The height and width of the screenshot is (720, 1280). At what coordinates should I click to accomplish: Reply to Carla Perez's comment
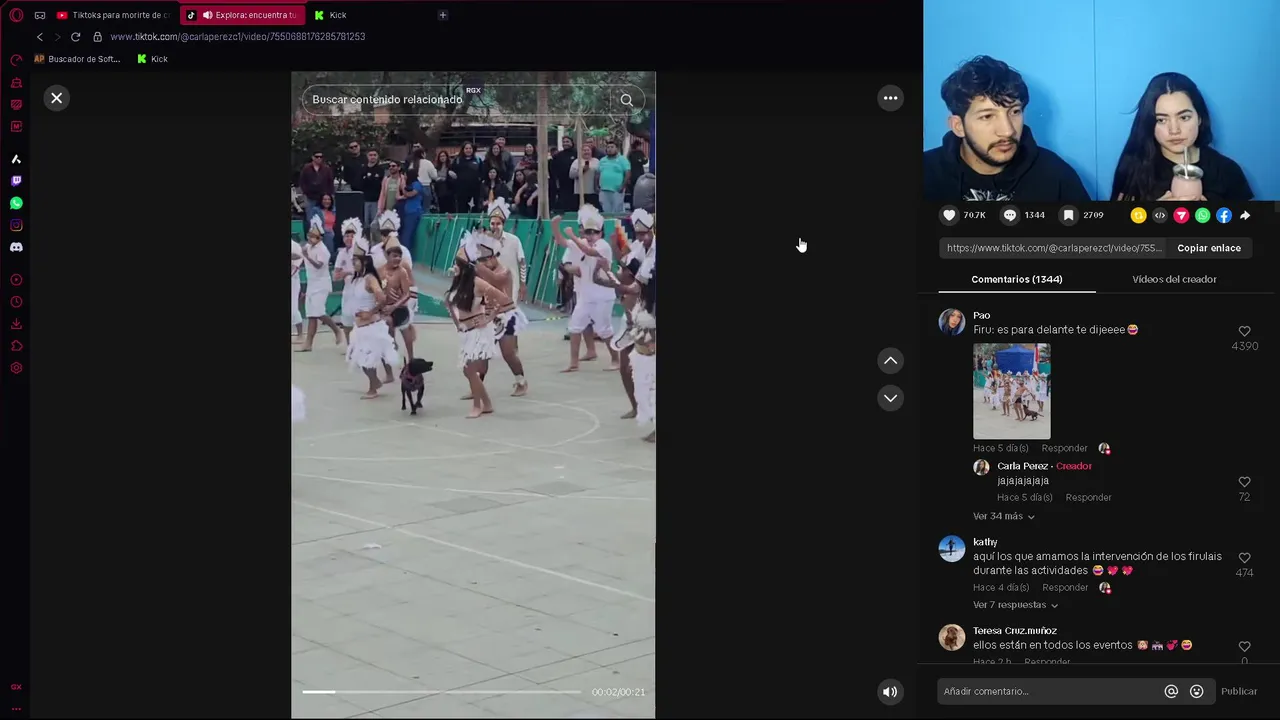[1088, 497]
